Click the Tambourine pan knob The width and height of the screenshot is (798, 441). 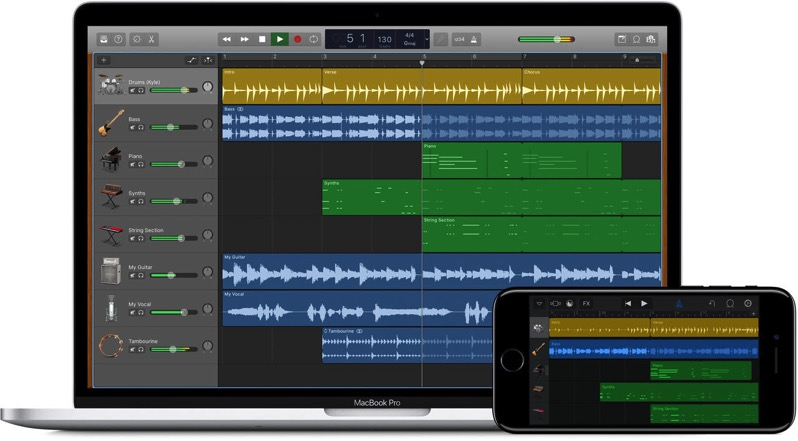[x=207, y=347]
